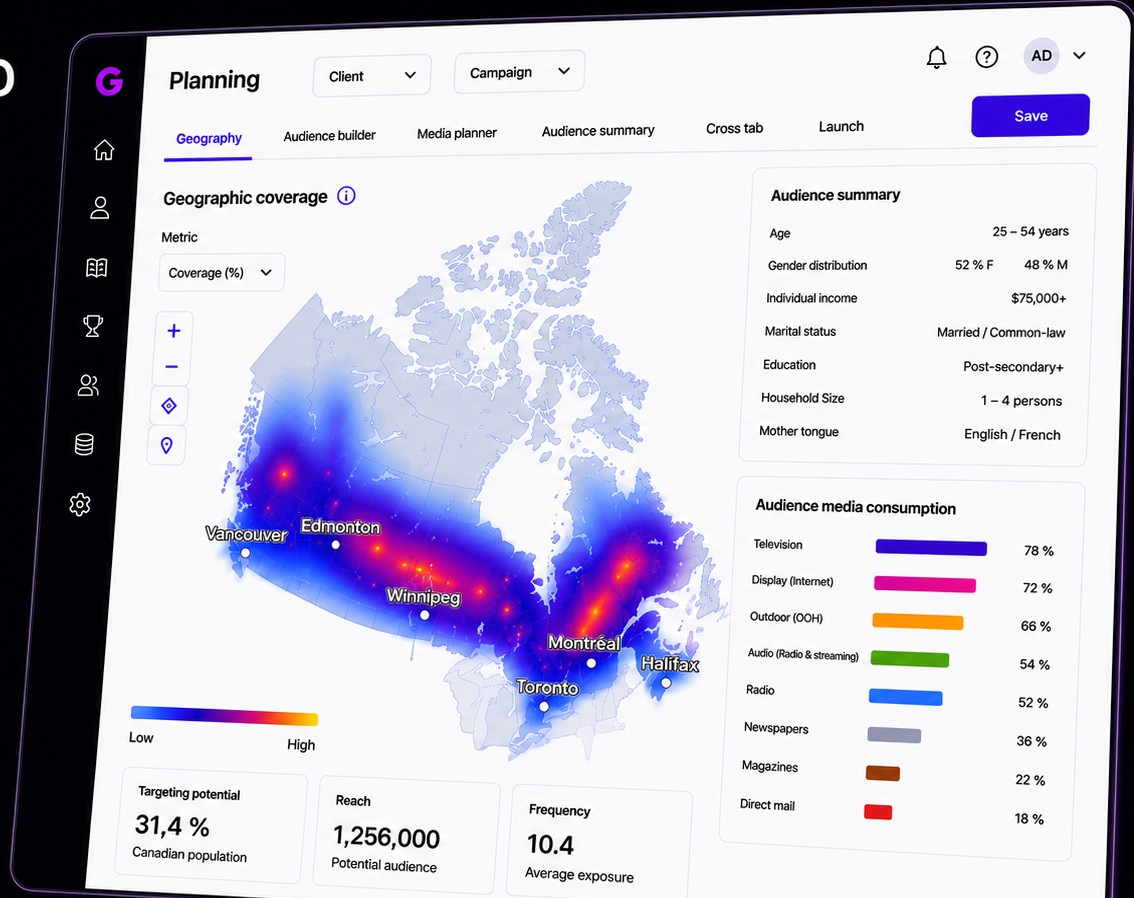Click the Radio blue bar

[905, 697]
